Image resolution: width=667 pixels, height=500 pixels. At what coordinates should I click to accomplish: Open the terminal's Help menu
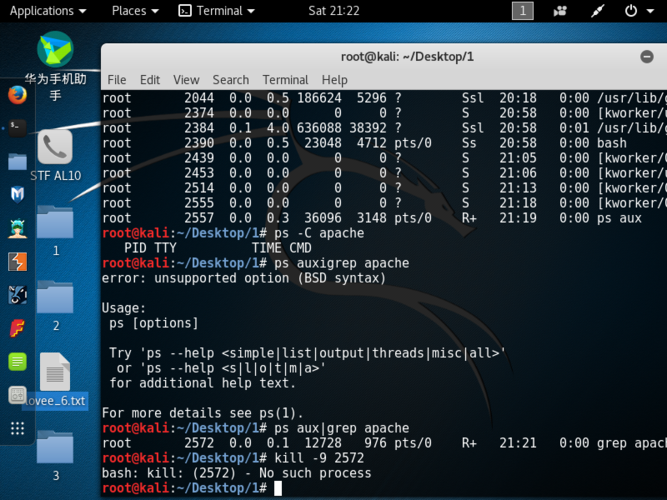(335, 80)
